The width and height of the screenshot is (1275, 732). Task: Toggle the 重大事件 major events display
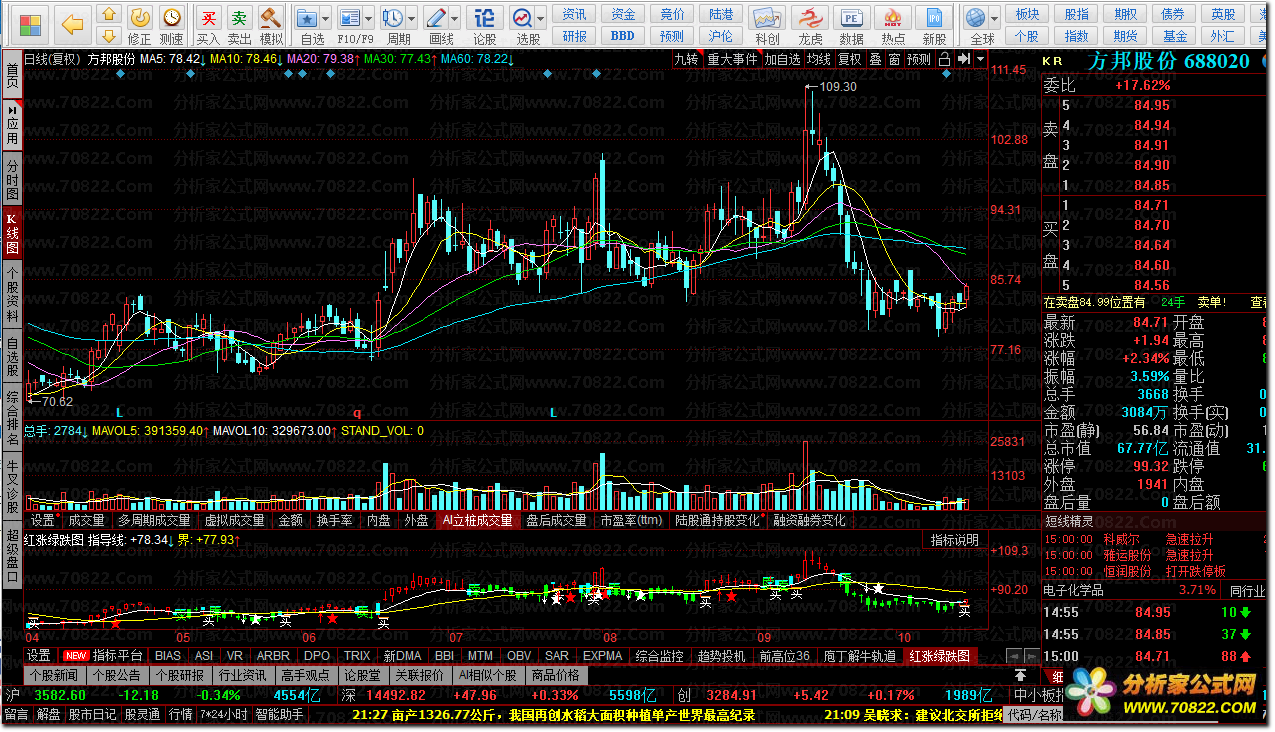click(x=732, y=59)
